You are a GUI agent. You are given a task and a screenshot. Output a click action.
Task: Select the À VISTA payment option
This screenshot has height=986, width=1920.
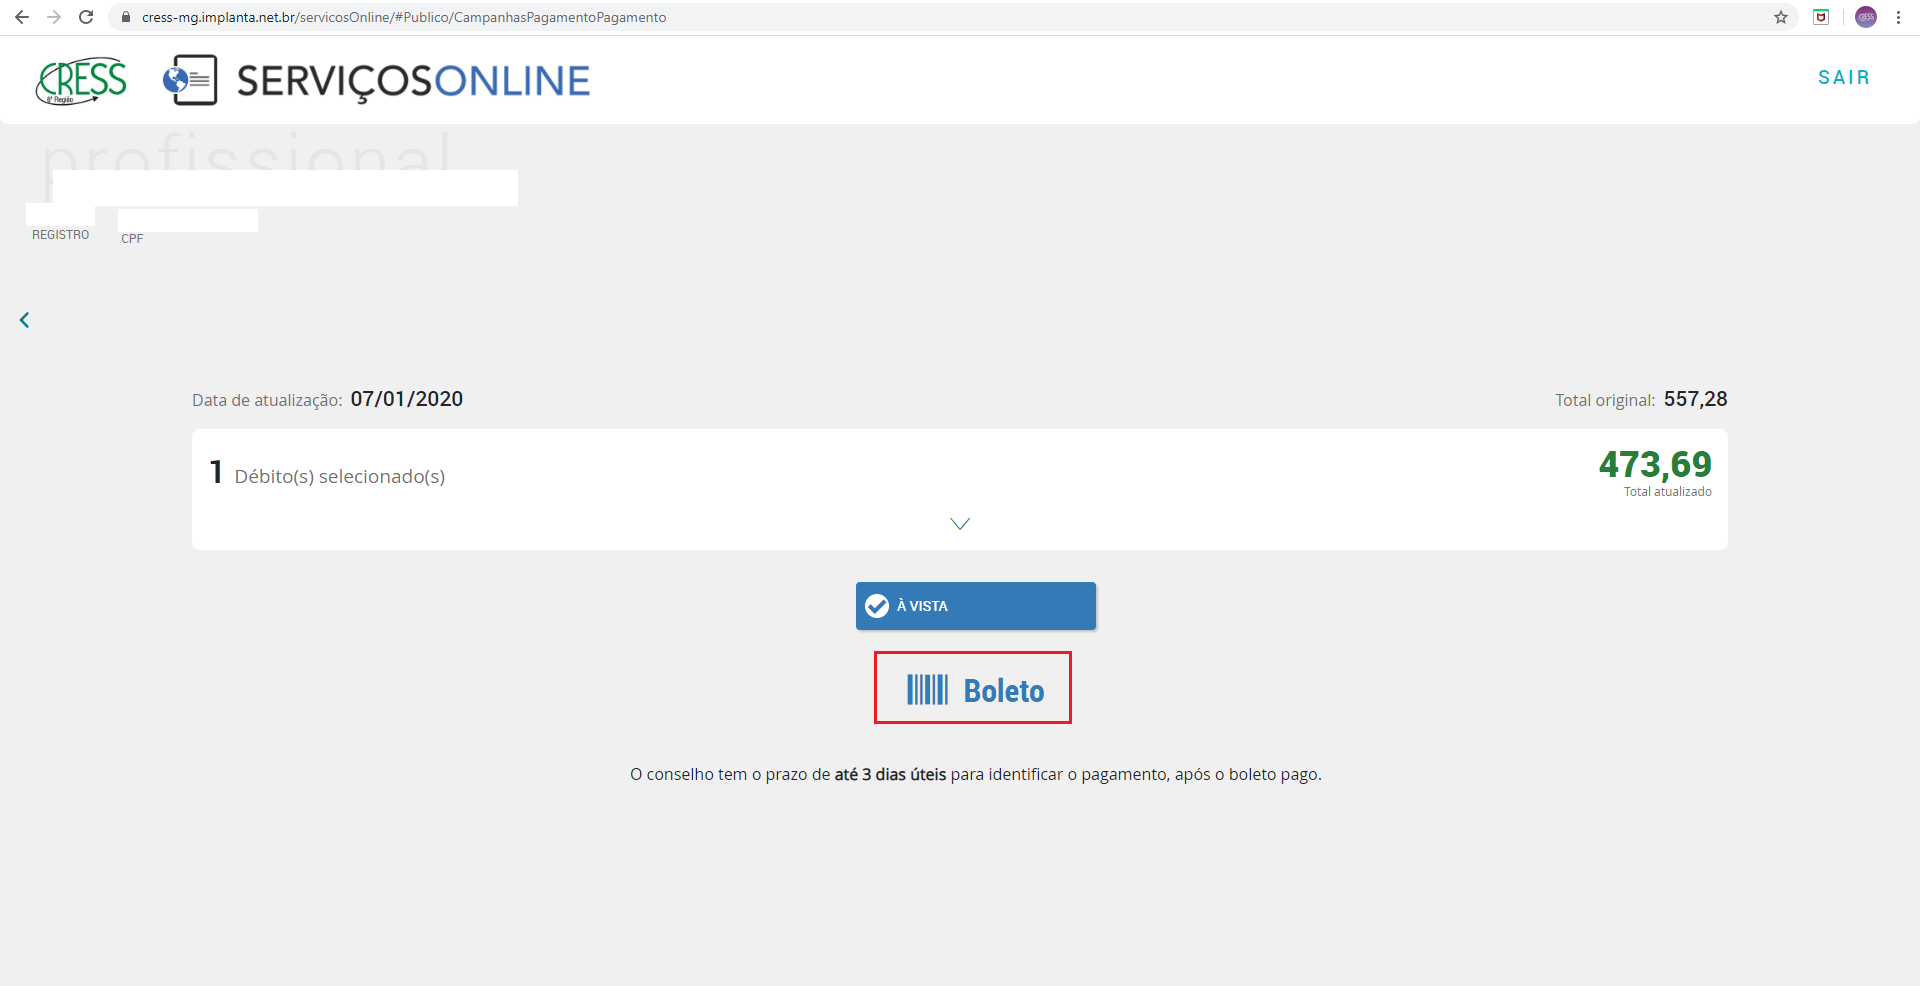click(975, 606)
